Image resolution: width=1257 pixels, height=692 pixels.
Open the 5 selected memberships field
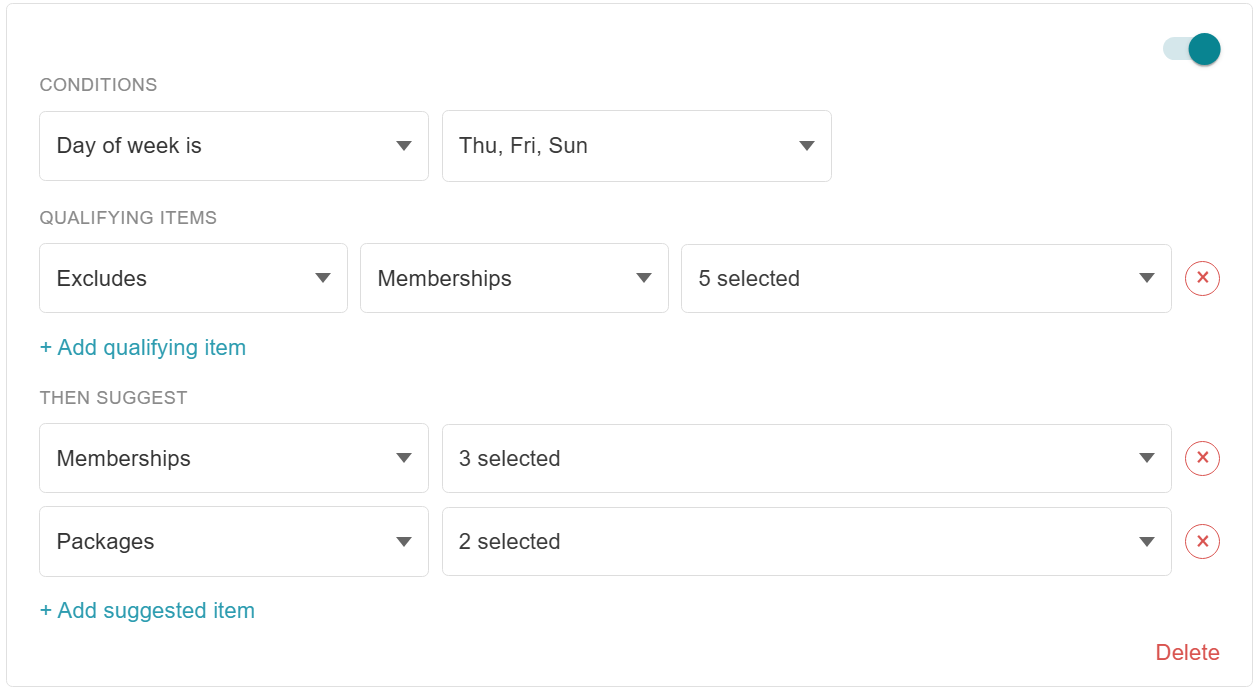[926, 278]
